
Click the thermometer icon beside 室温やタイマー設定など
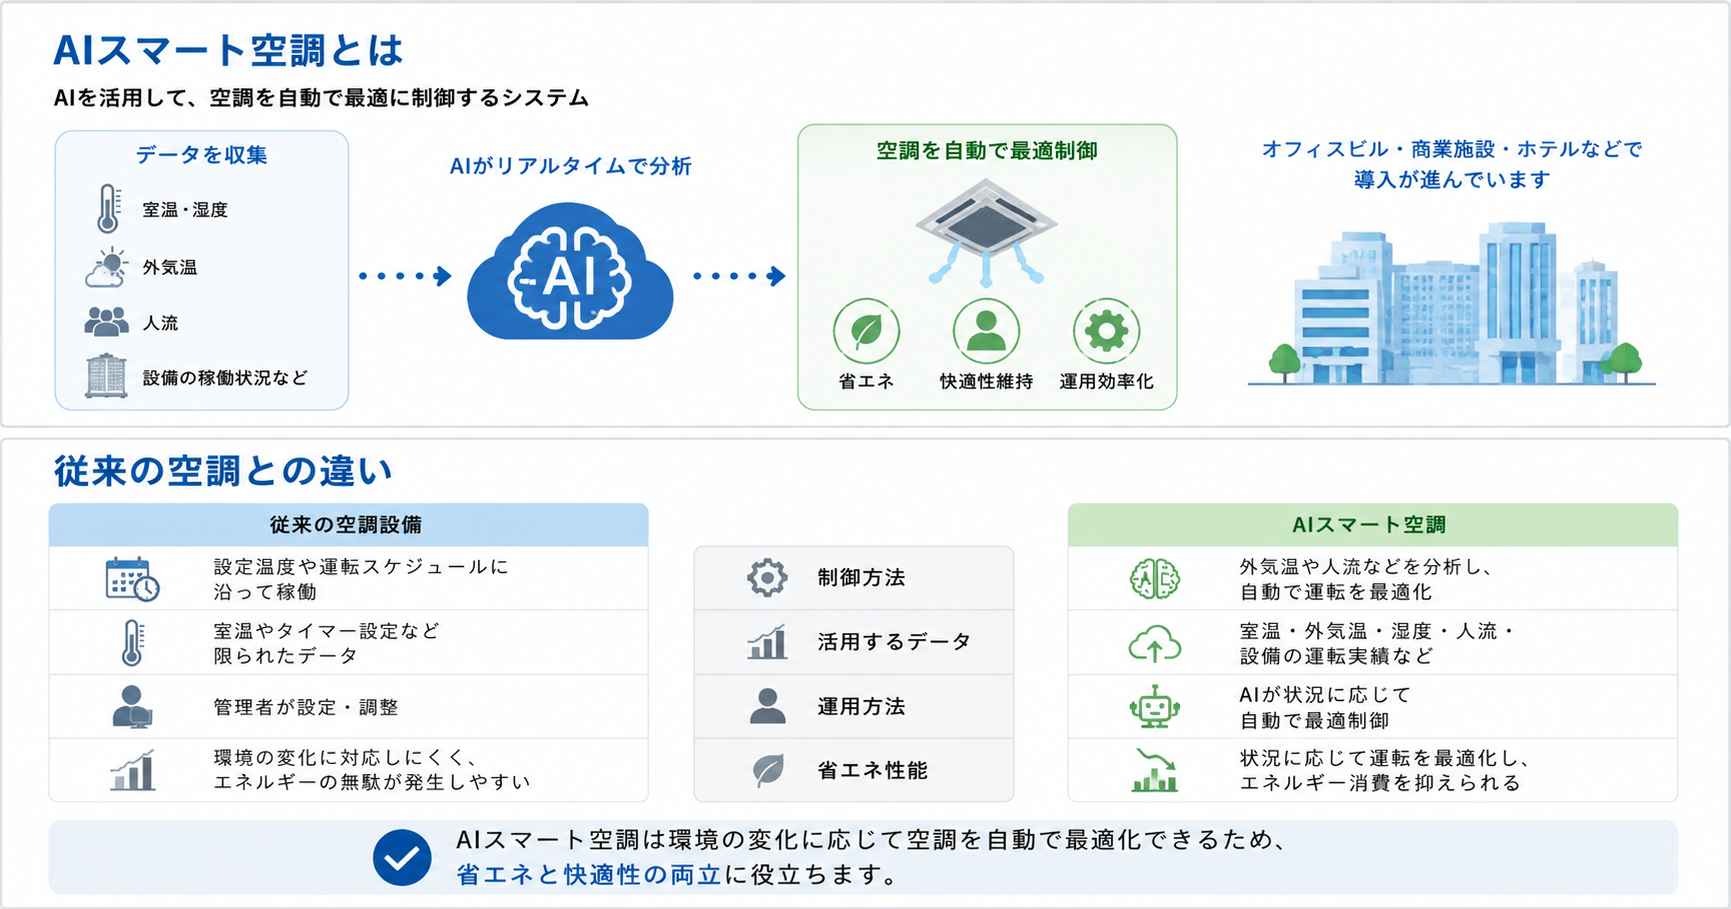[132, 643]
